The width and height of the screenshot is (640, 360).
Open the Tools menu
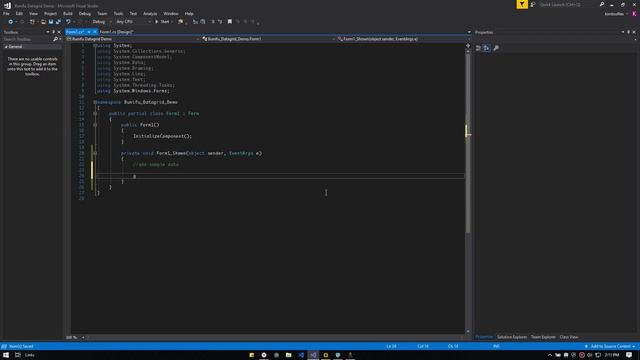pos(118,13)
